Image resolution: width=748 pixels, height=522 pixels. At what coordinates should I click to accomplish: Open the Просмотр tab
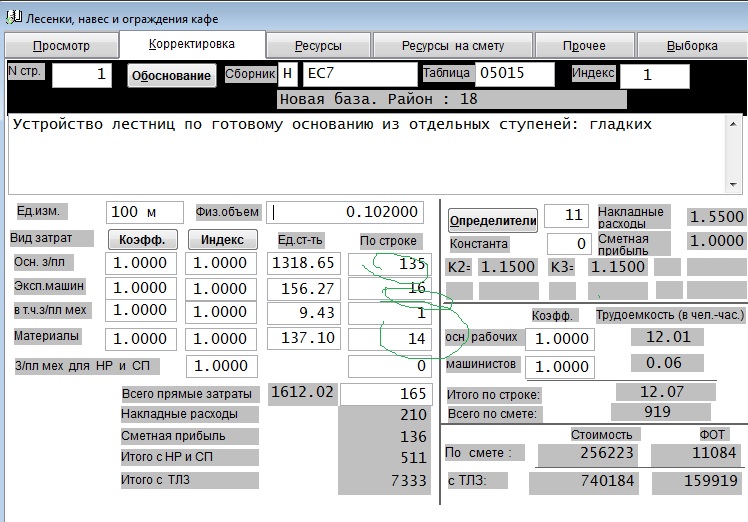click(x=61, y=46)
